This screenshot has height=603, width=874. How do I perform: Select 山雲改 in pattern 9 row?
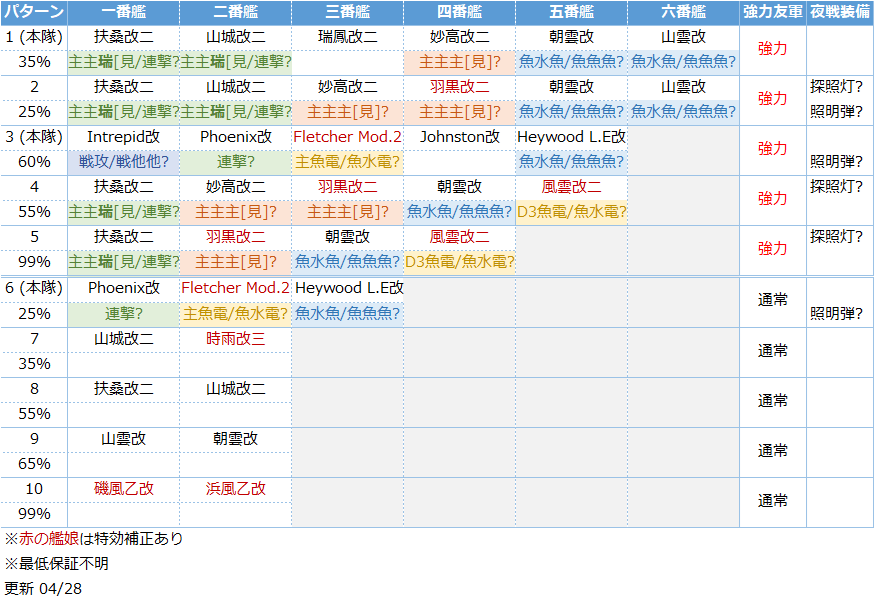click(x=124, y=439)
